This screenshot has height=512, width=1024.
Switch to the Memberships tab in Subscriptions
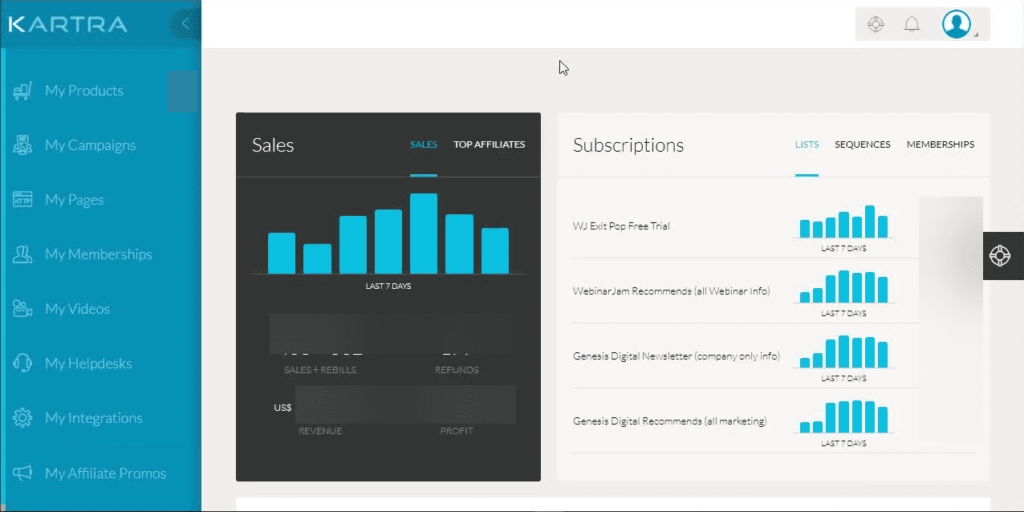pyautogui.click(x=940, y=144)
